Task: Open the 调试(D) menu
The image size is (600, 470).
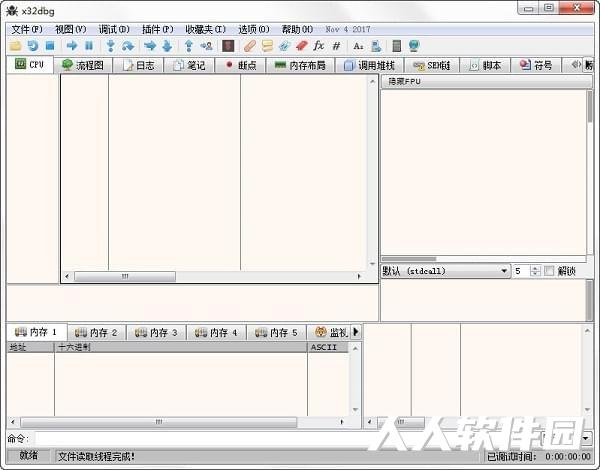Action: coord(114,29)
